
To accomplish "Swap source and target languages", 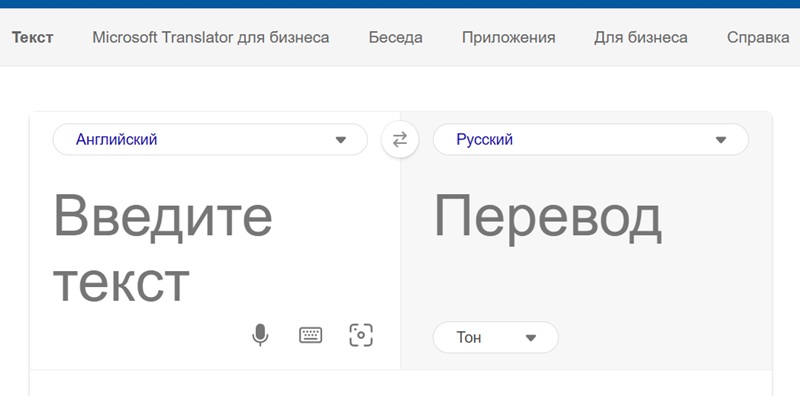I will tap(400, 139).
